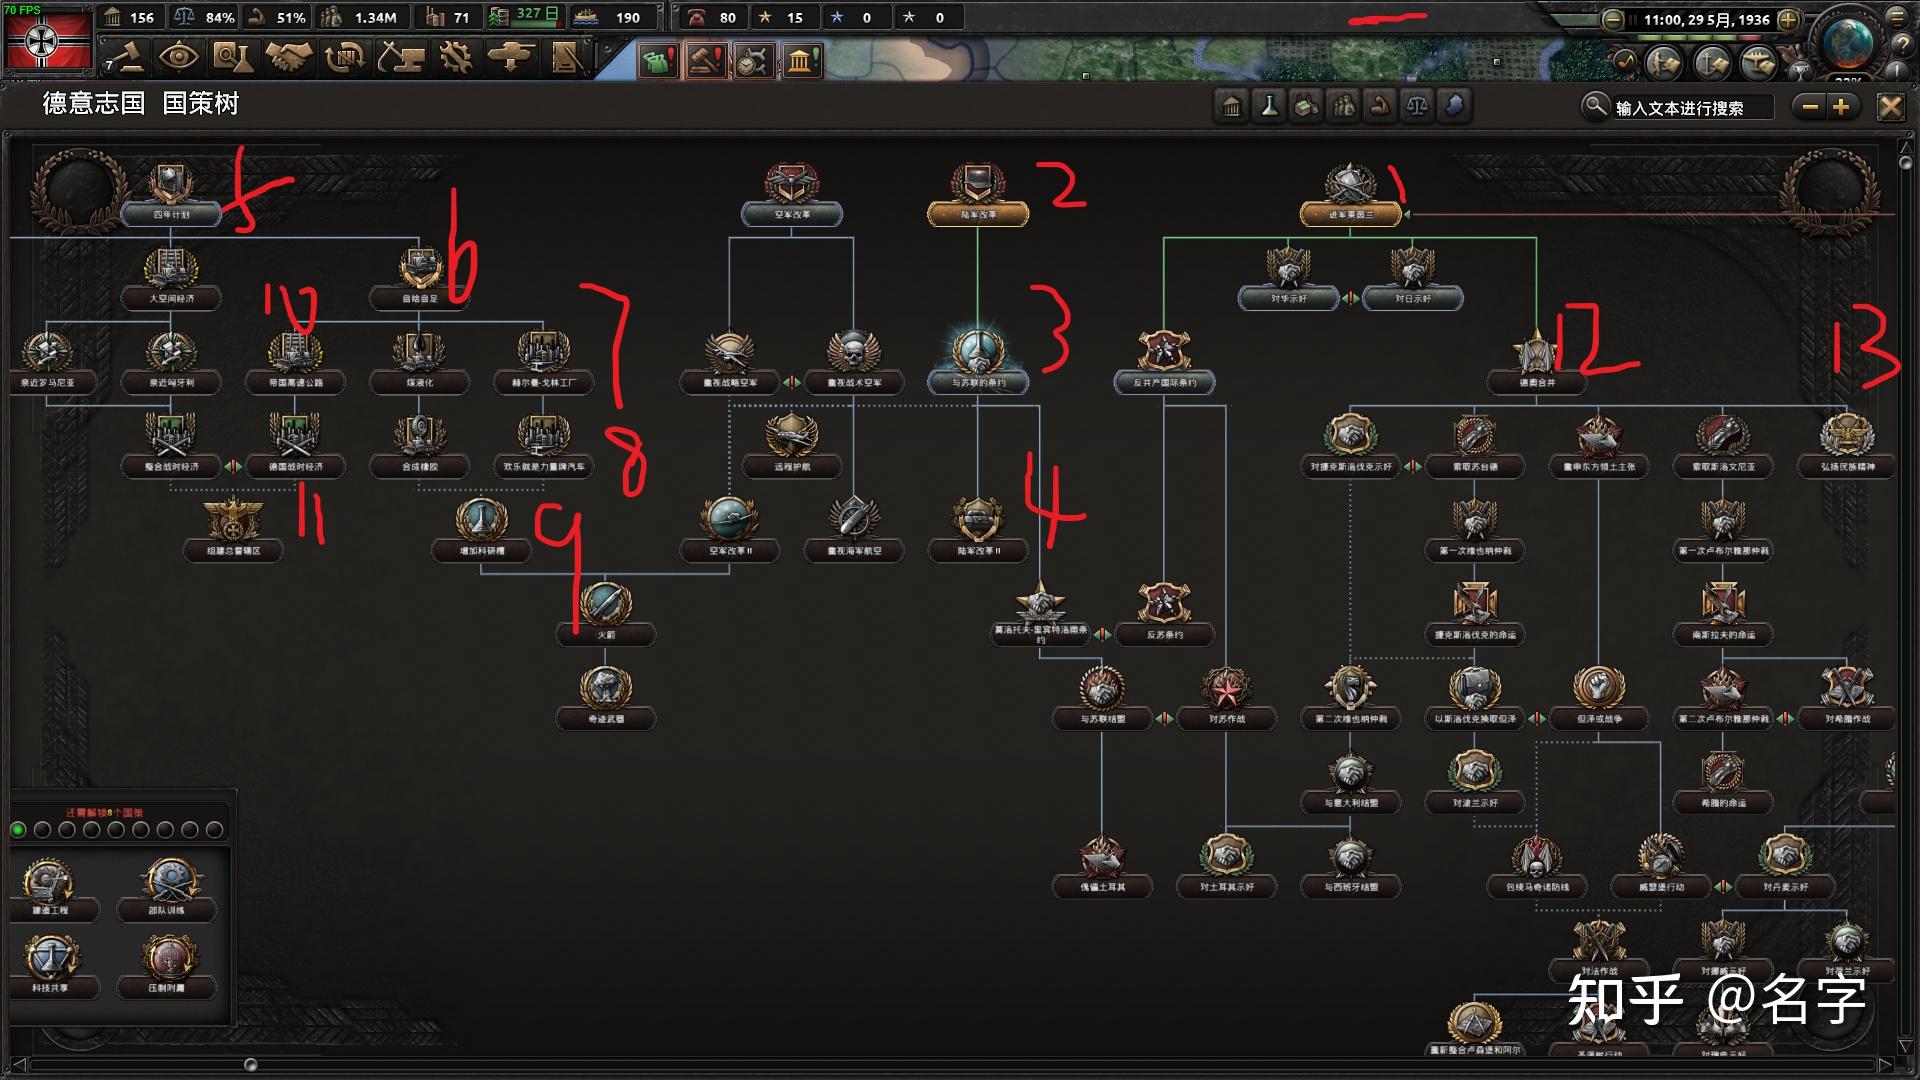Image resolution: width=1920 pixels, height=1080 pixels.
Task: Select the 德奥合并 focus
Action: 1536,363
